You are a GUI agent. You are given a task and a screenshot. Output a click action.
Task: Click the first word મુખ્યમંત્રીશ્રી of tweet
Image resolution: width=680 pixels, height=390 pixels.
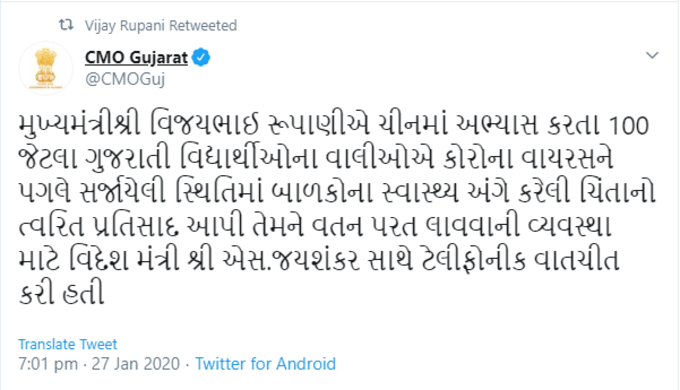(80, 125)
